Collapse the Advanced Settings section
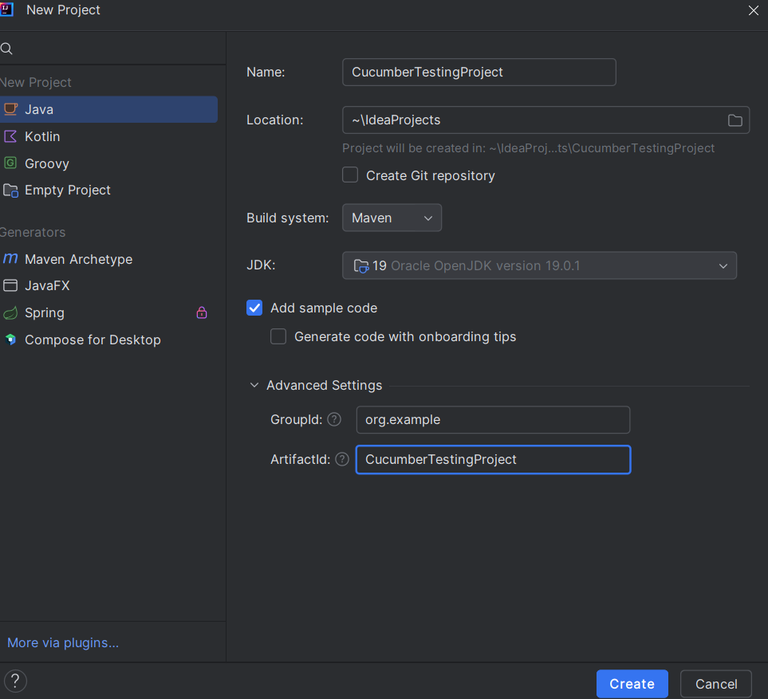This screenshot has height=699, width=768. (x=255, y=385)
